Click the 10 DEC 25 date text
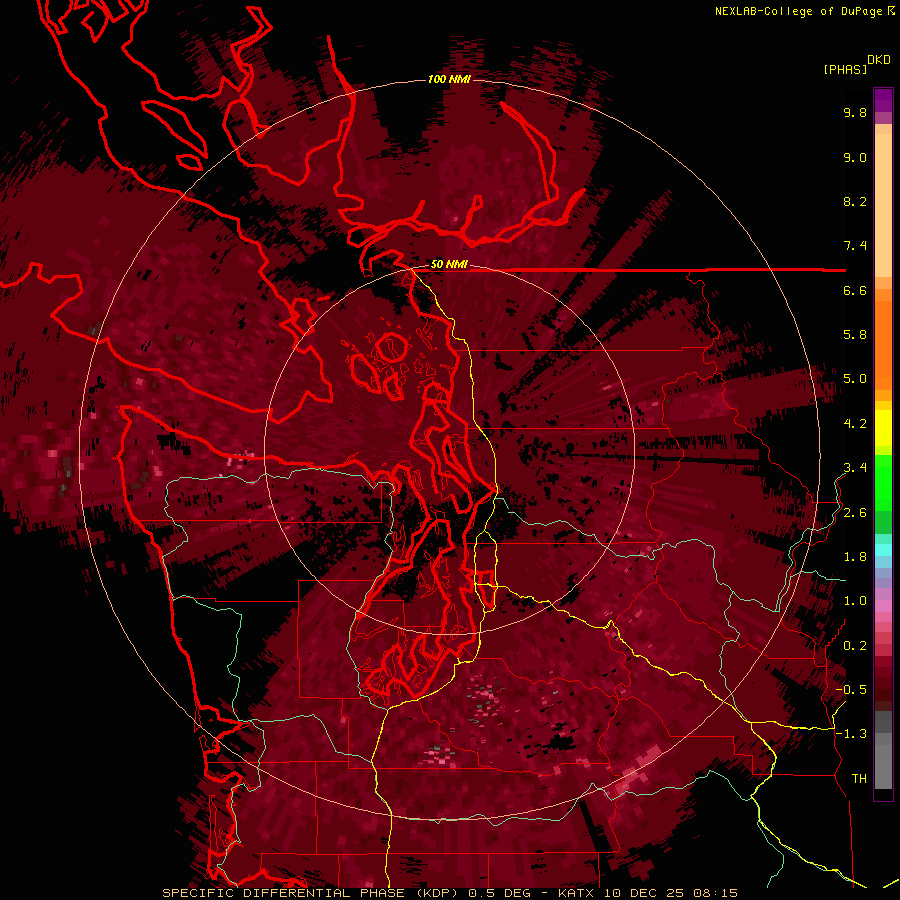 pos(645,893)
